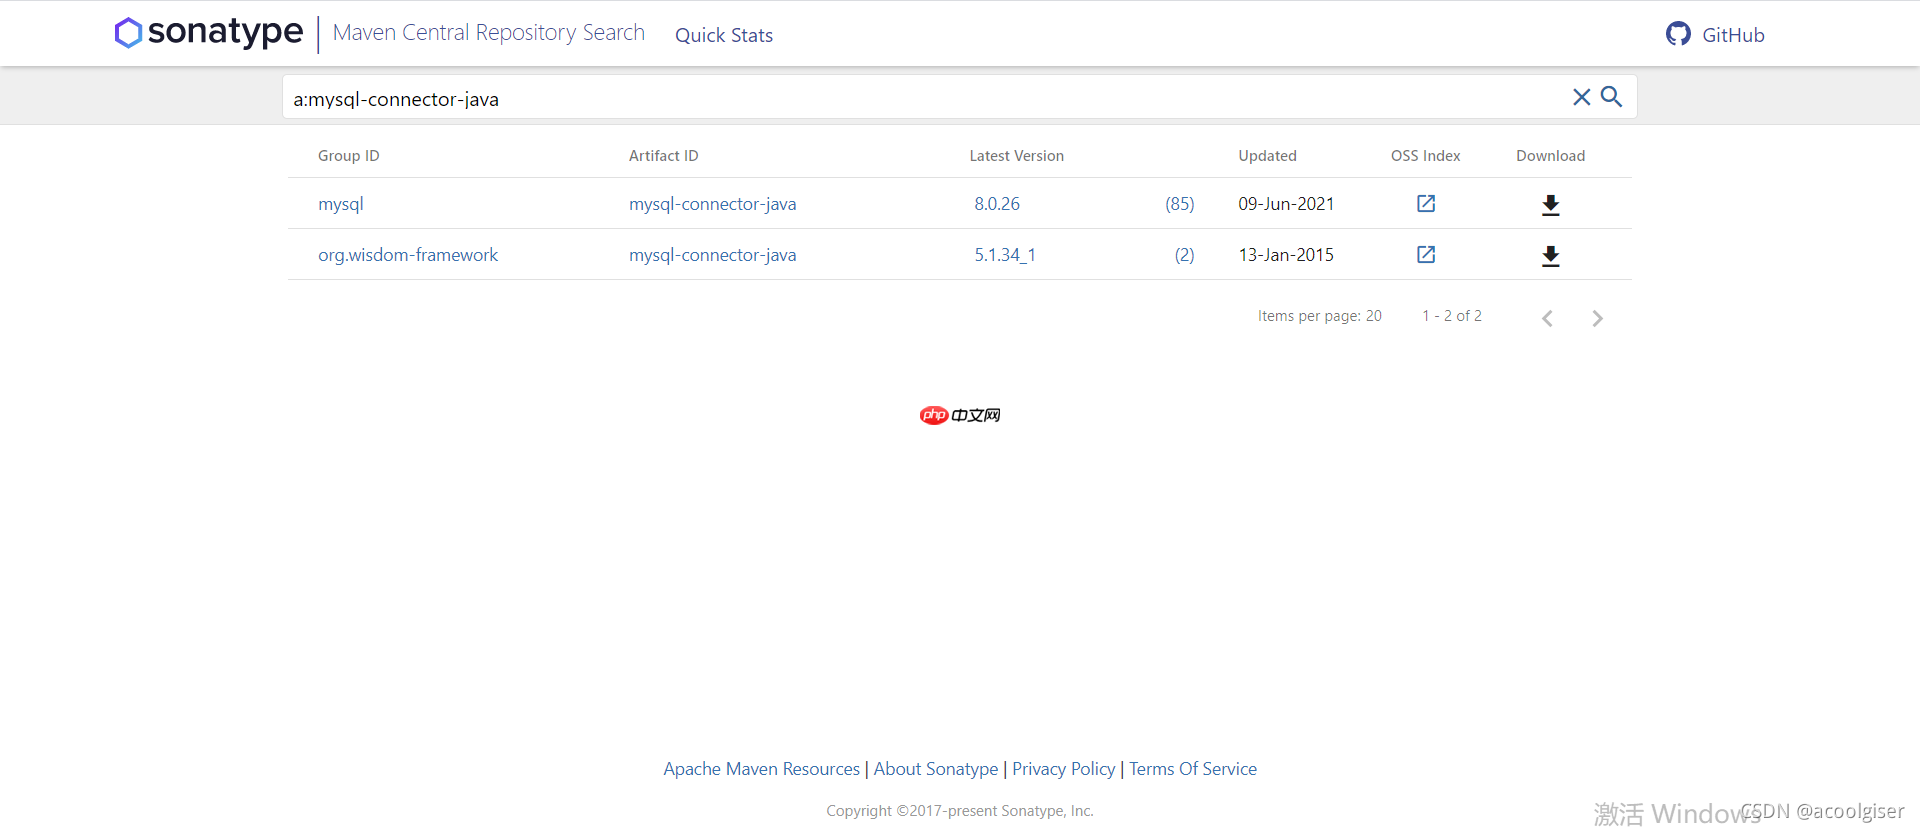Show all 85 versions of mysql connector

click(x=1179, y=204)
